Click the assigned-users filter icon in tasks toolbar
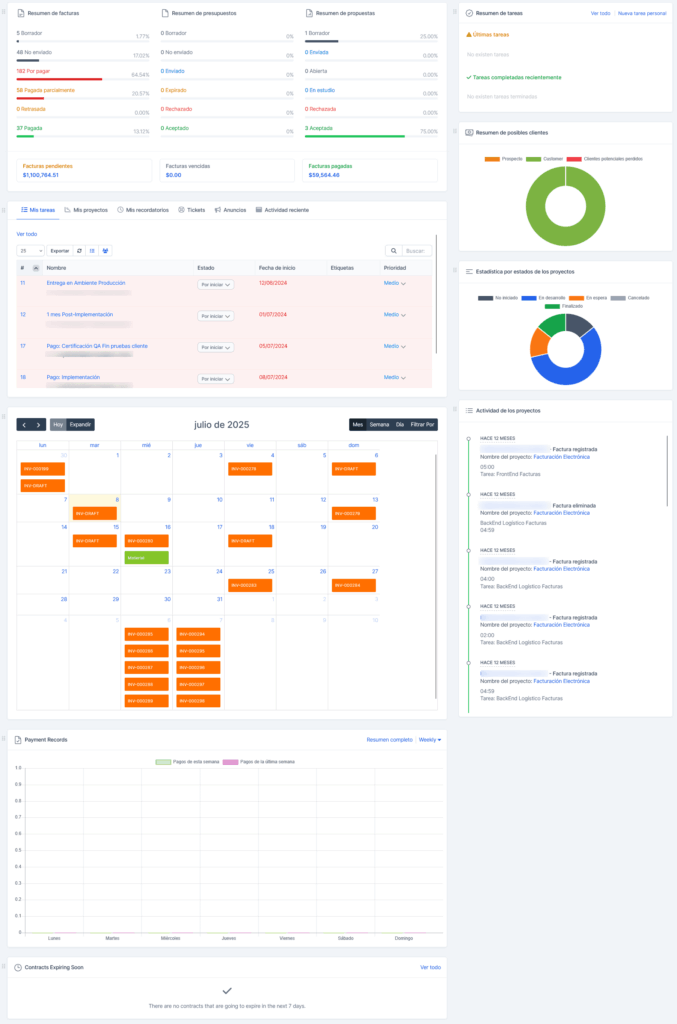Image resolution: width=677 pixels, height=1024 pixels. (x=105, y=251)
